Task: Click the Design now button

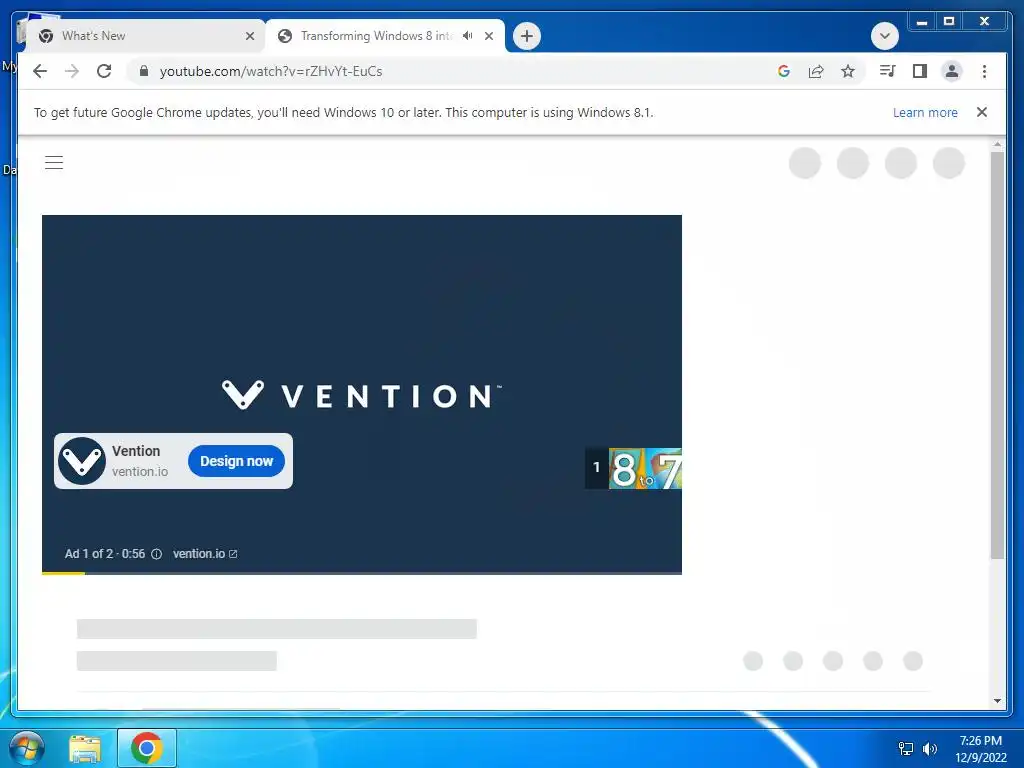Action: (236, 461)
